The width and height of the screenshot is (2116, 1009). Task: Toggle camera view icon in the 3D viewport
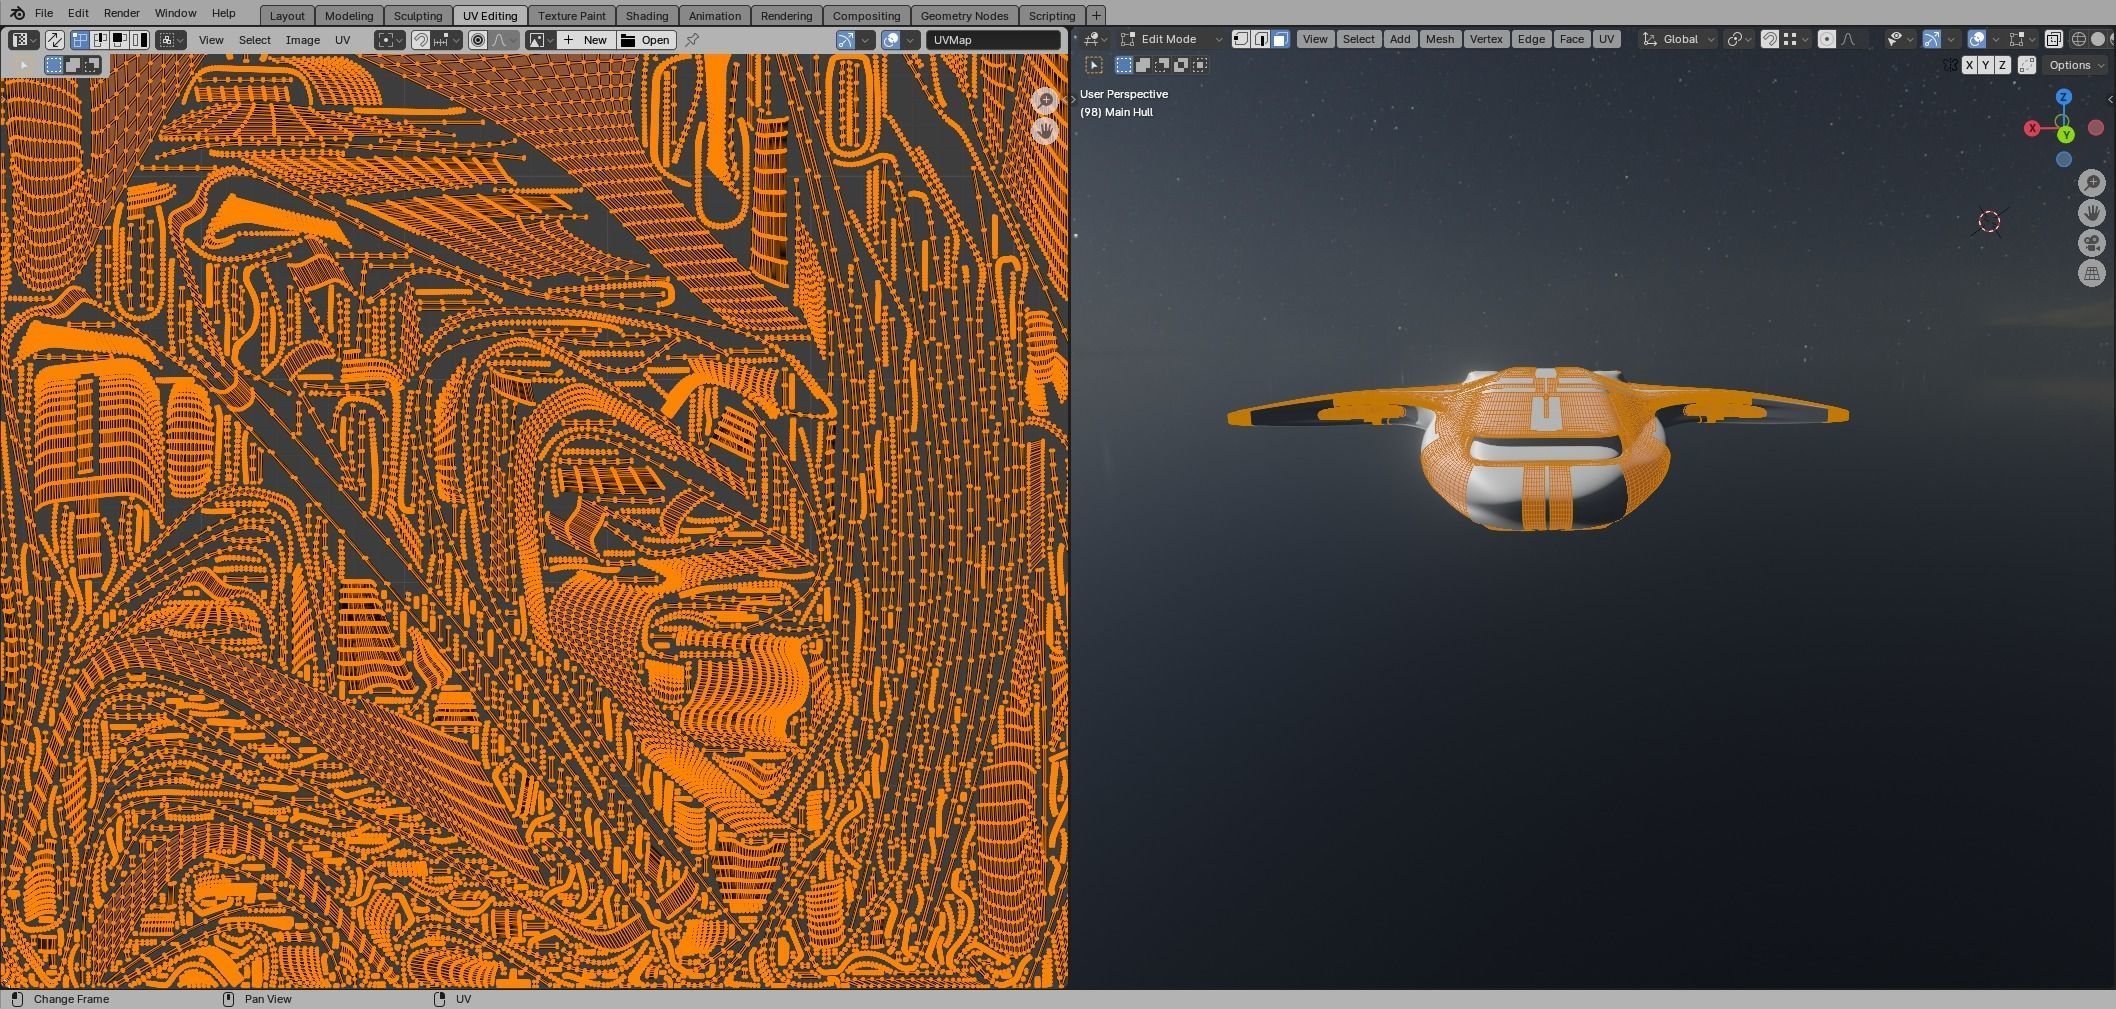2092,243
